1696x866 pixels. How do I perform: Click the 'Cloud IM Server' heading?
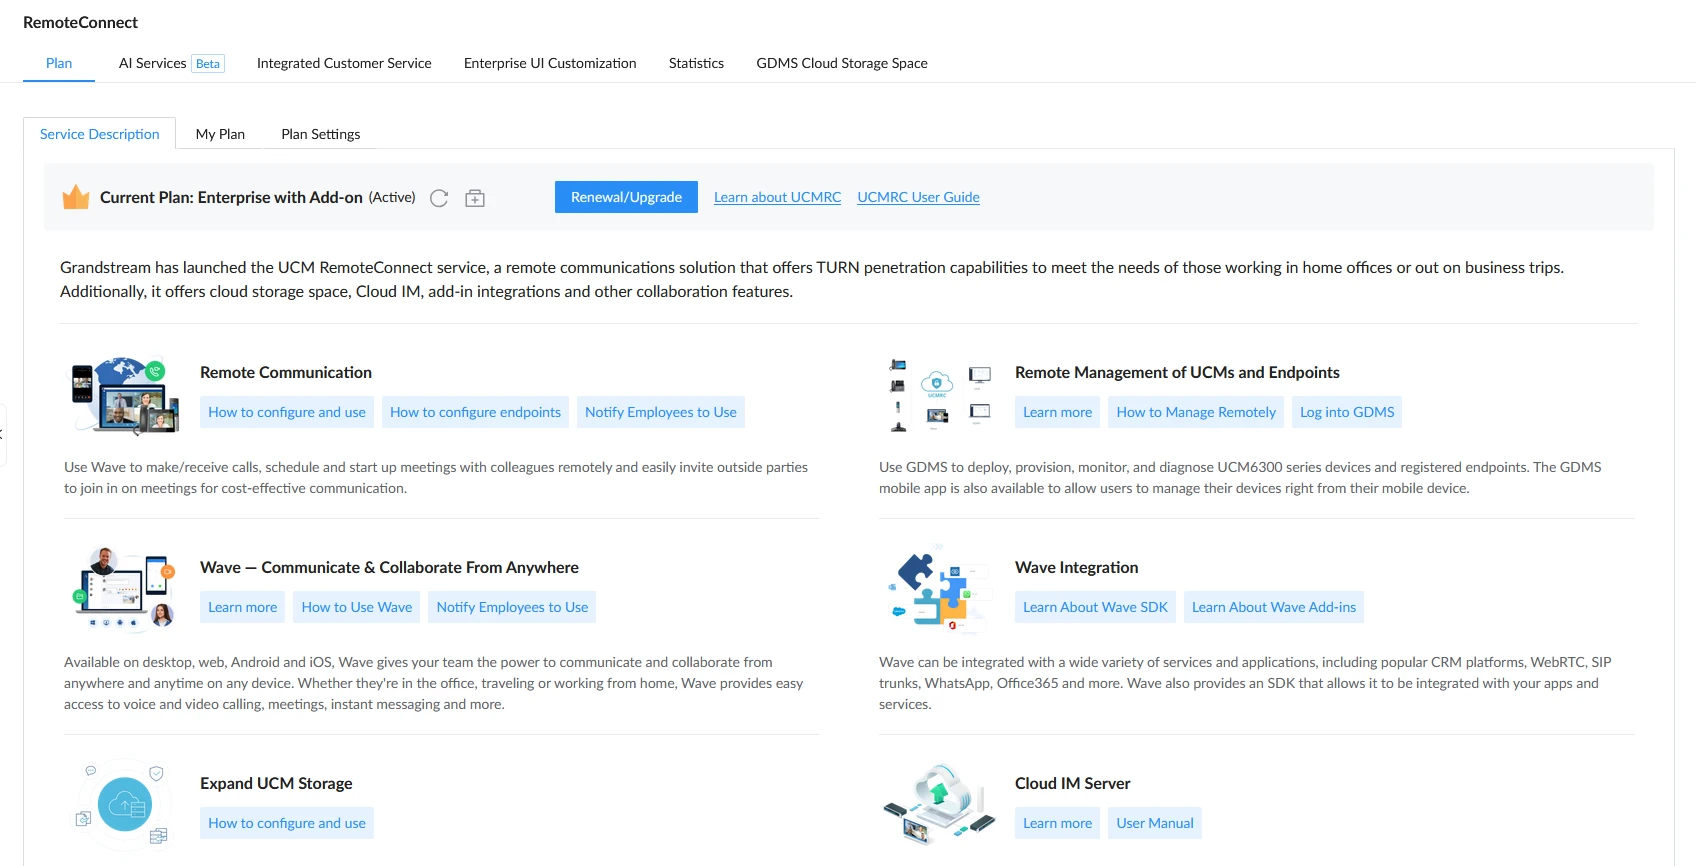(1072, 783)
